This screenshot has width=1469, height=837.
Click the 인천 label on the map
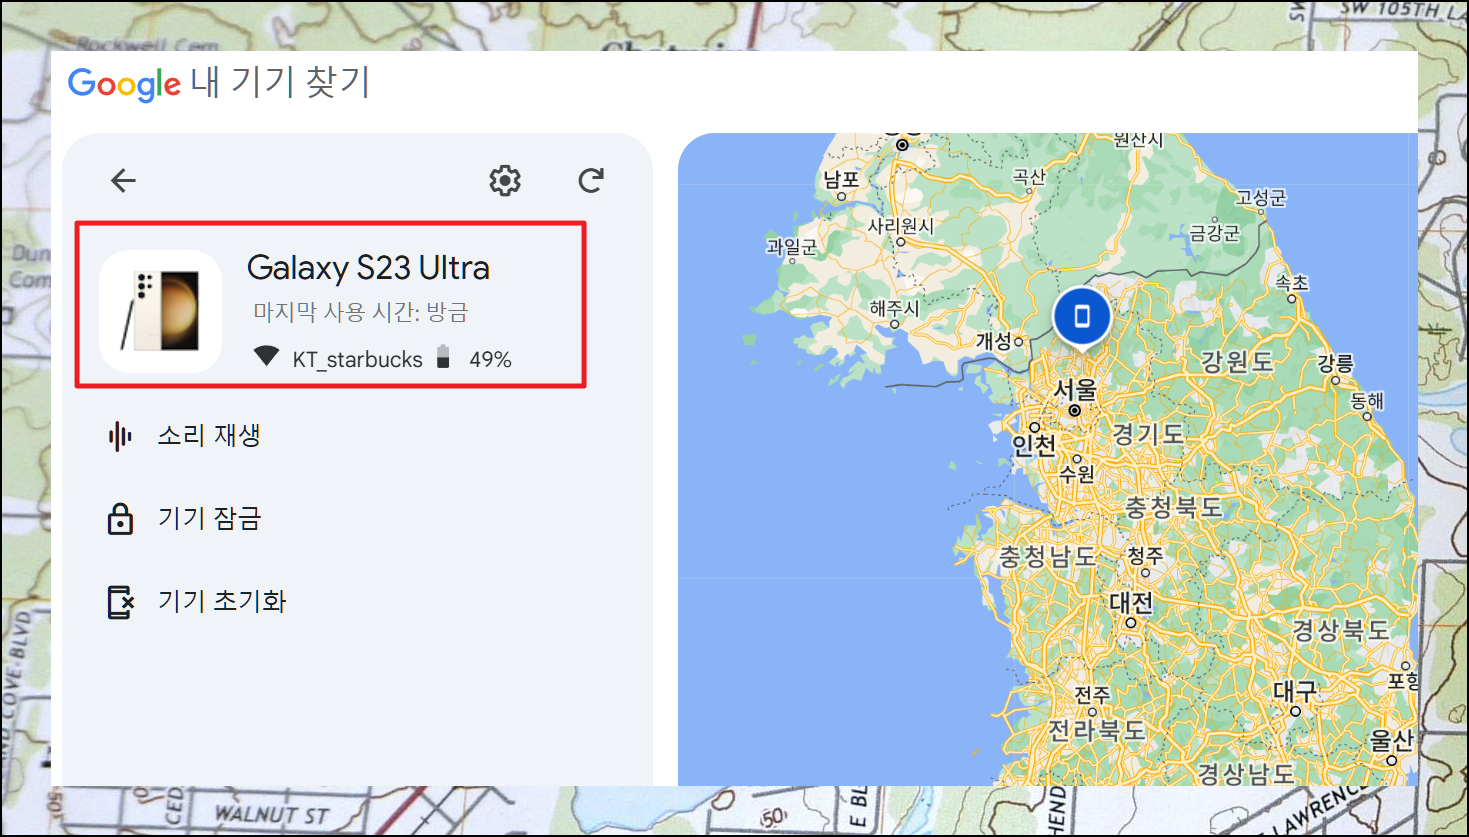(x=1034, y=446)
